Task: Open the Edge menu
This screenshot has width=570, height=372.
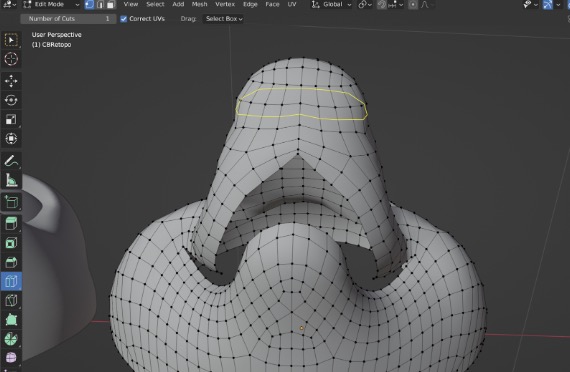Action: (x=250, y=4)
